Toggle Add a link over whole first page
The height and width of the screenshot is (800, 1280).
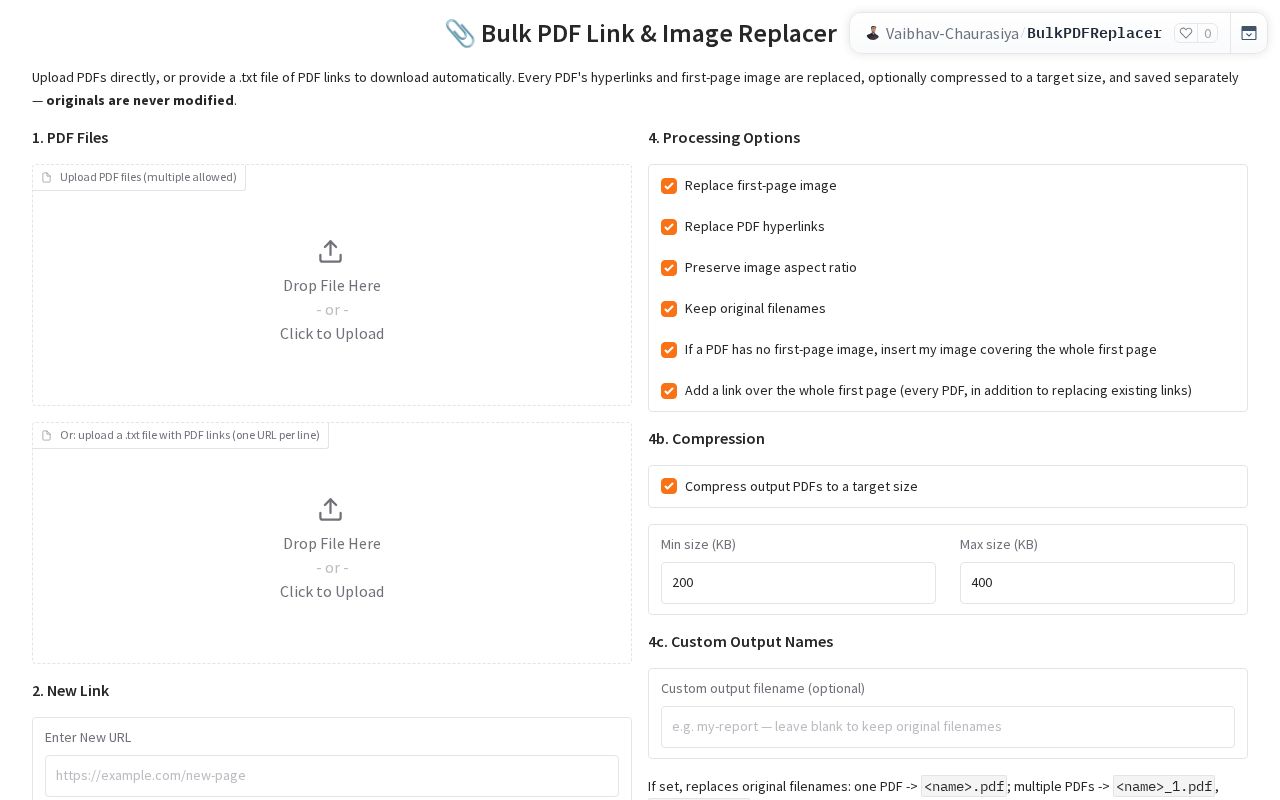669,391
